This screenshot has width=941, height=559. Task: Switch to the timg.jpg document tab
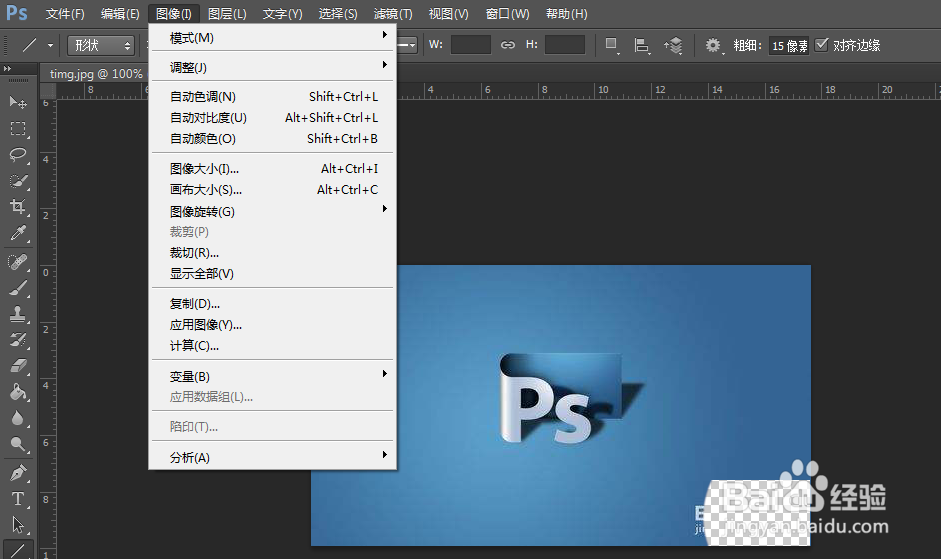(95, 74)
